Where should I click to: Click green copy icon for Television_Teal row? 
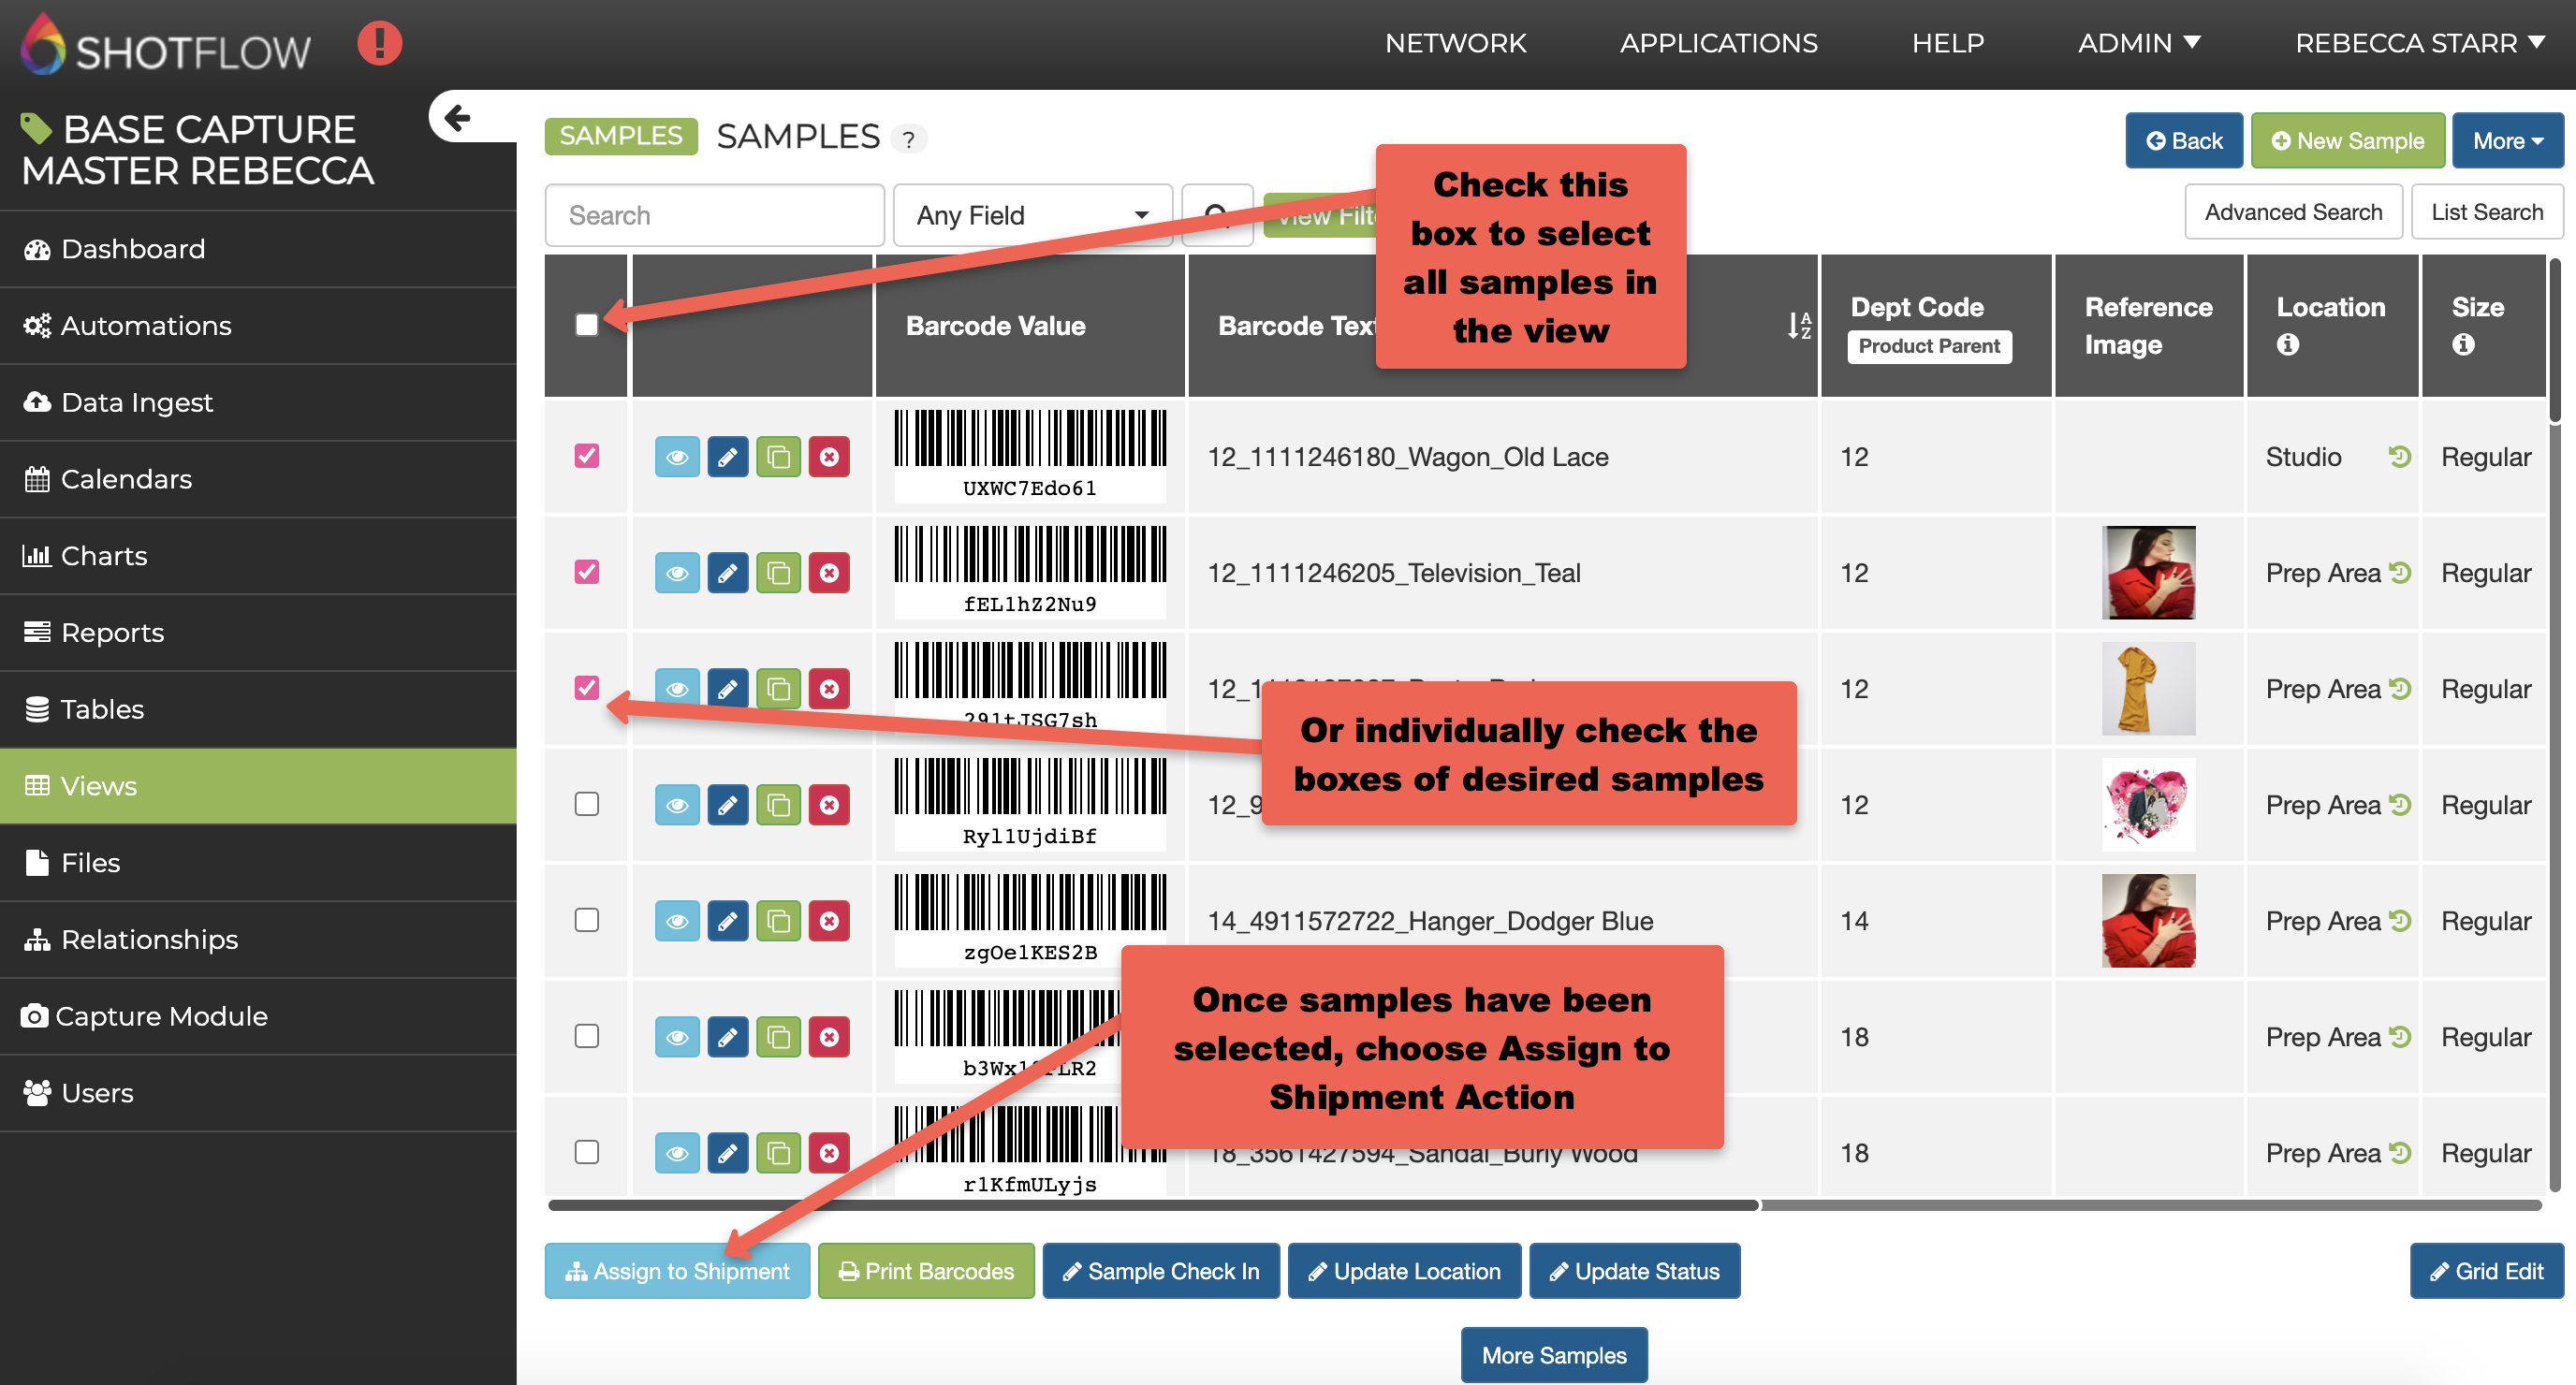[x=778, y=573]
